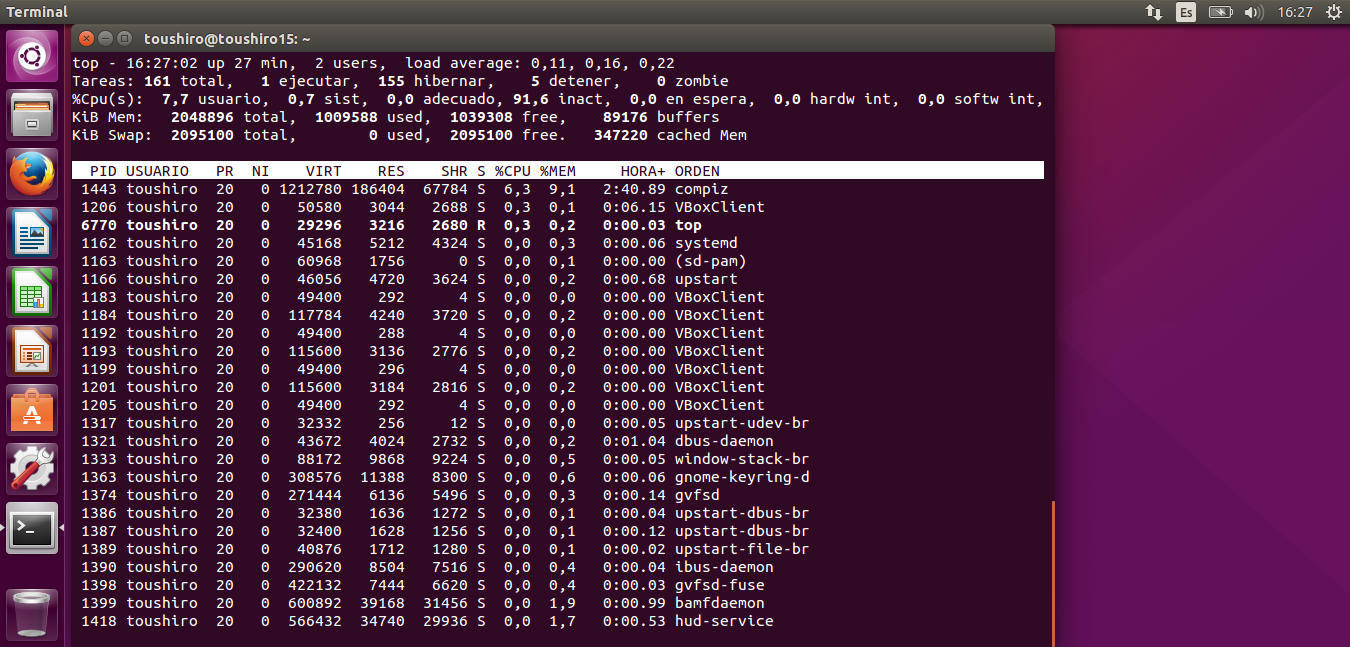The image size is (1350, 647).
Task: Open the Ubuntu Dash launcher
Action: coord(33,56)
